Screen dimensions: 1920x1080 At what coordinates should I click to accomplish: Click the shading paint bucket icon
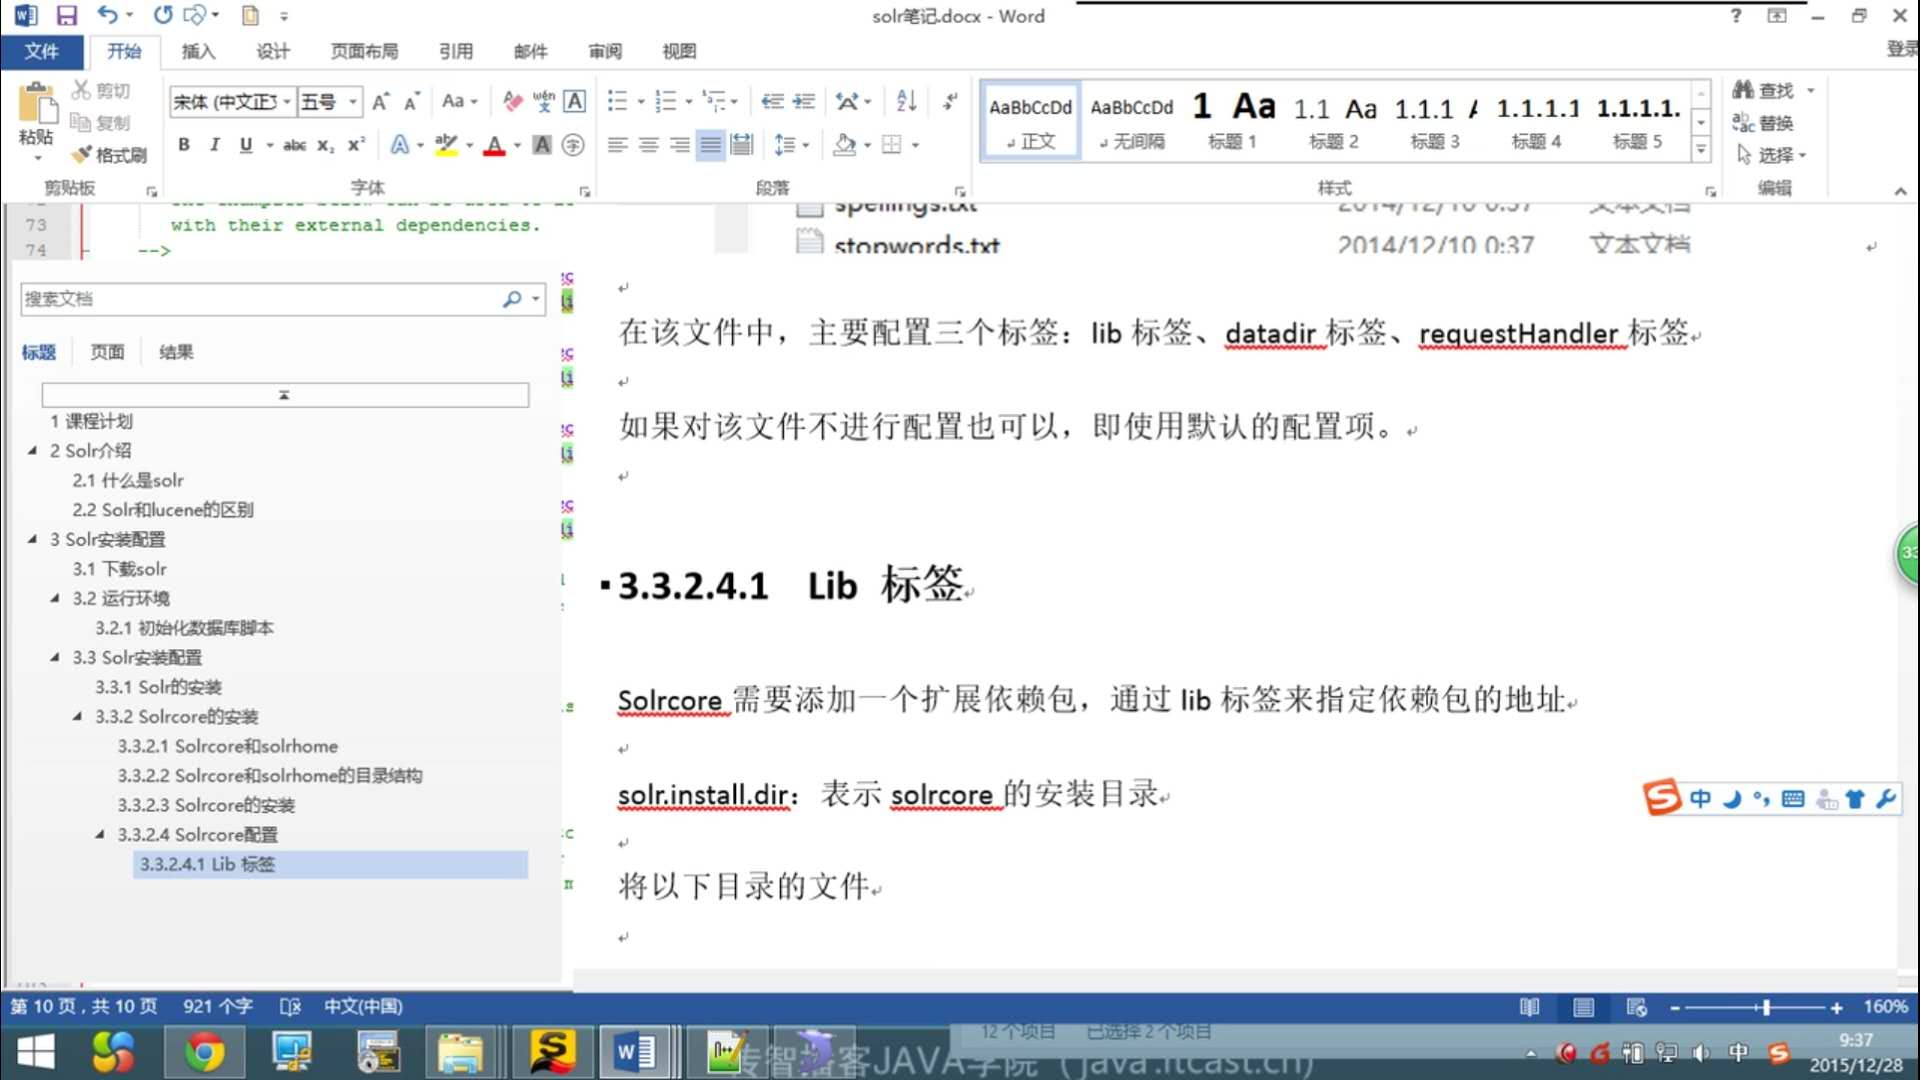pyautogui.click(x=845, y=145)
